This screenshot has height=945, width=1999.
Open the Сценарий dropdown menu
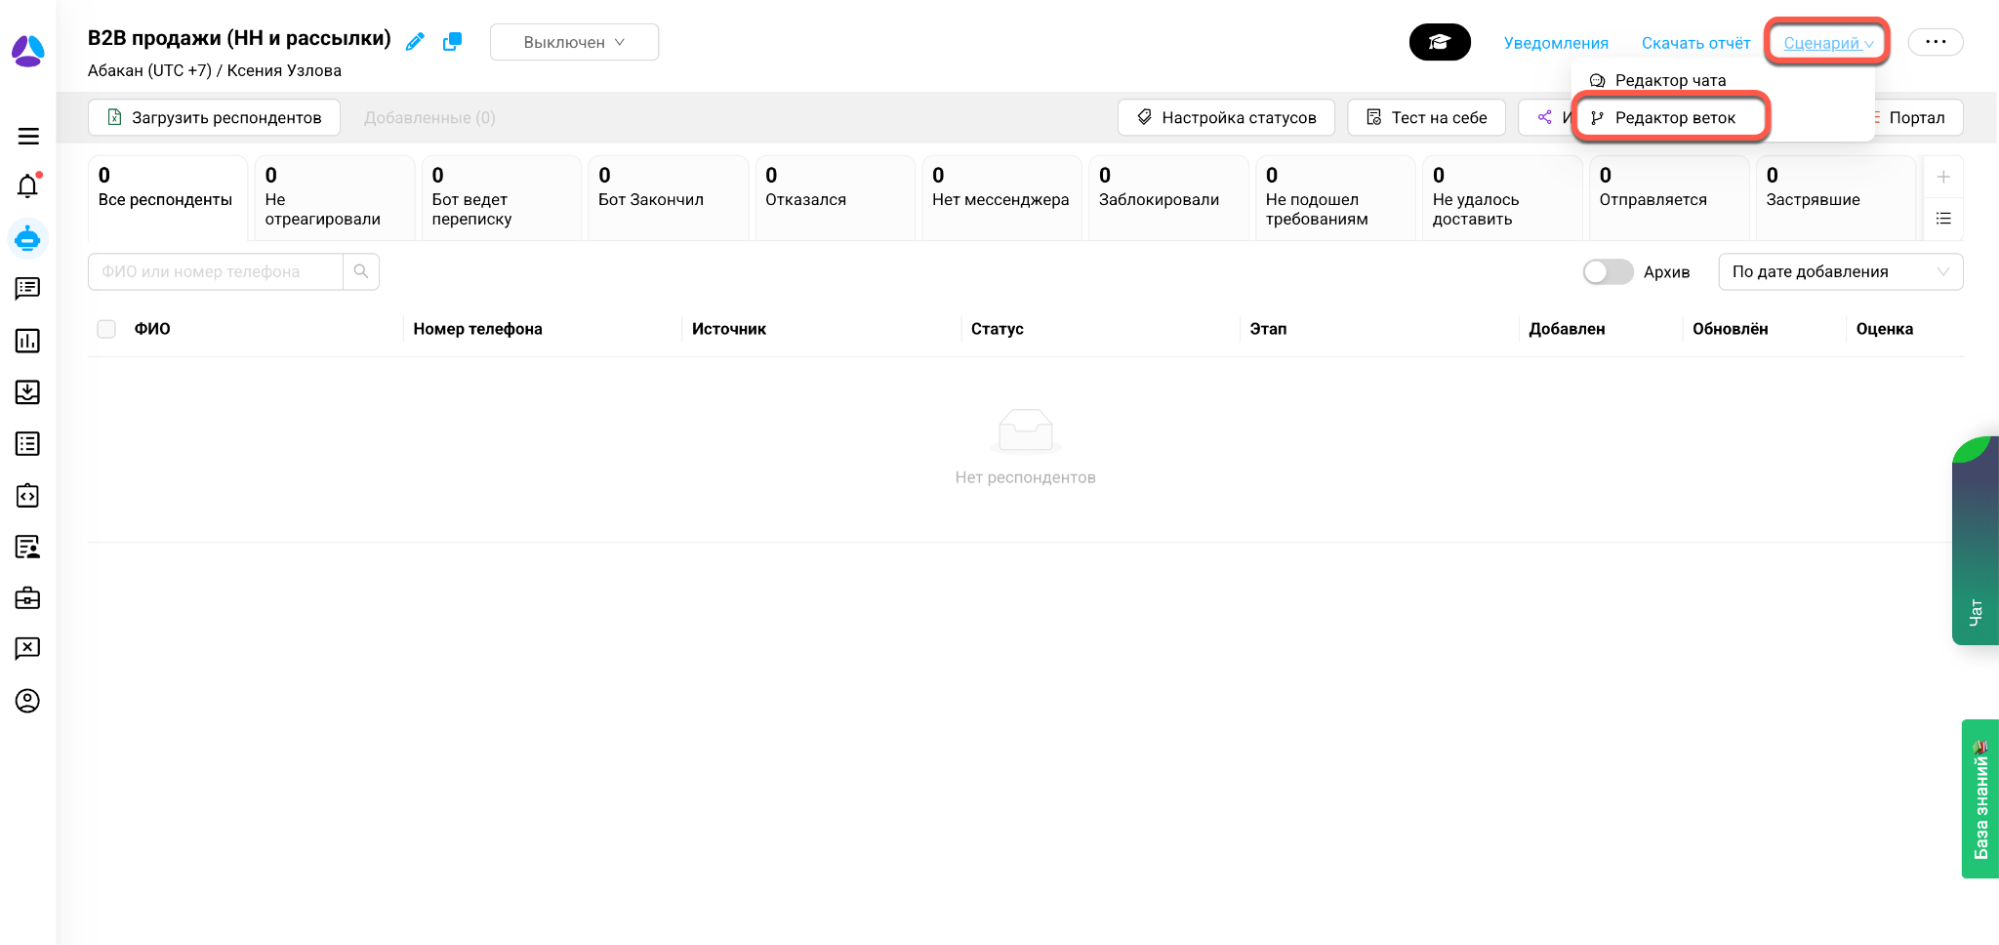[1827, 43]
